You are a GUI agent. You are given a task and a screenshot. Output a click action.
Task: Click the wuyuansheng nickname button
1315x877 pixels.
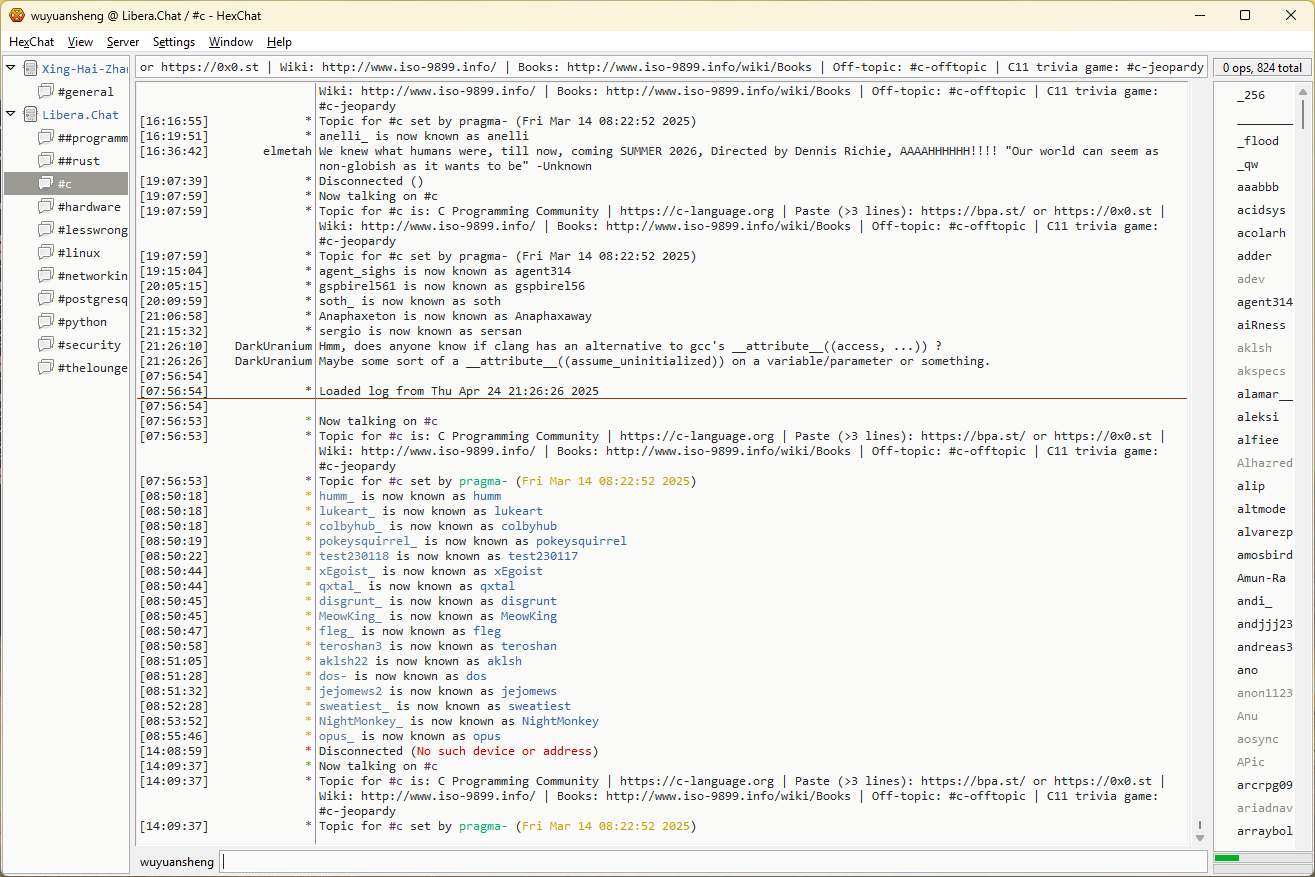click(x=176, y=862)
